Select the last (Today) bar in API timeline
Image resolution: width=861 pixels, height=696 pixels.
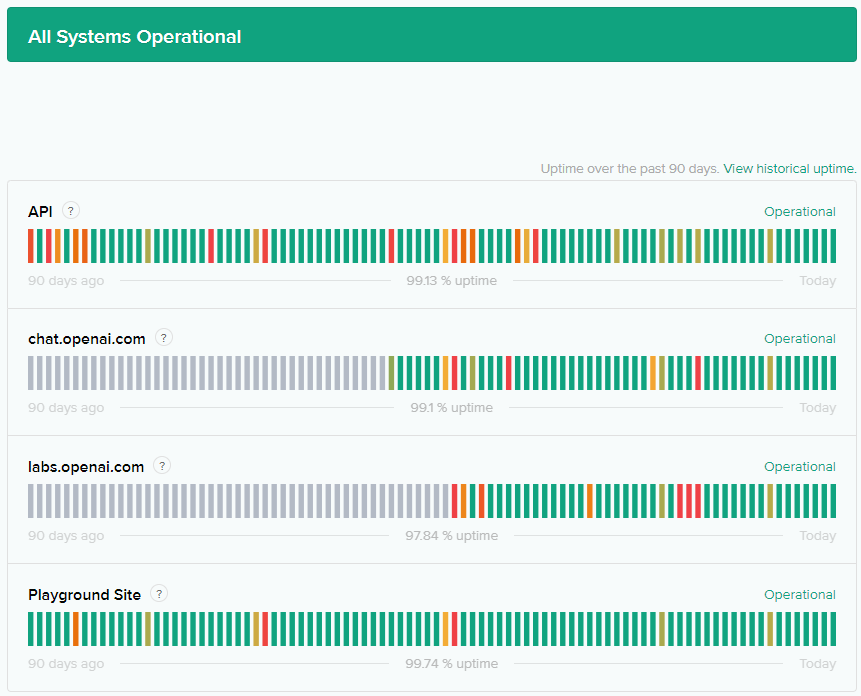(833, 246)
